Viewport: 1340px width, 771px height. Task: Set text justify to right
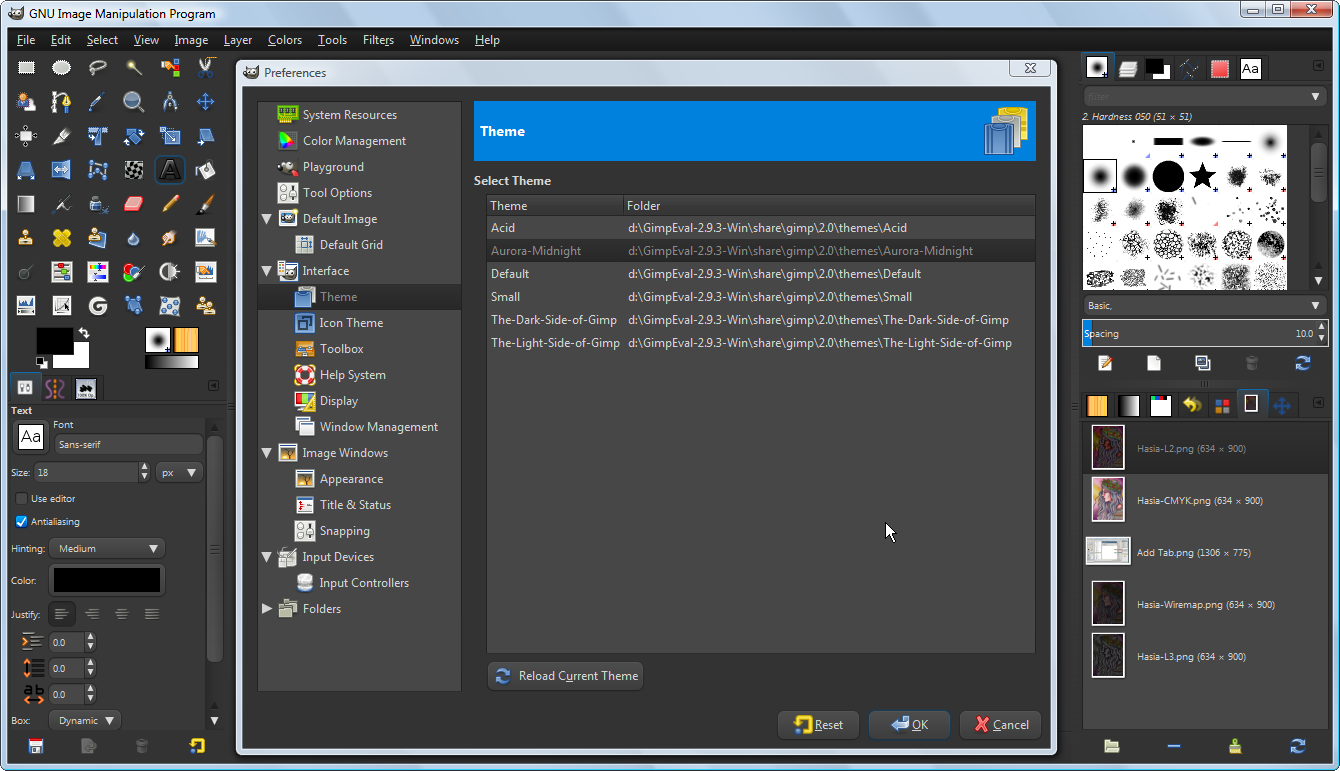[x=92, y=613]
